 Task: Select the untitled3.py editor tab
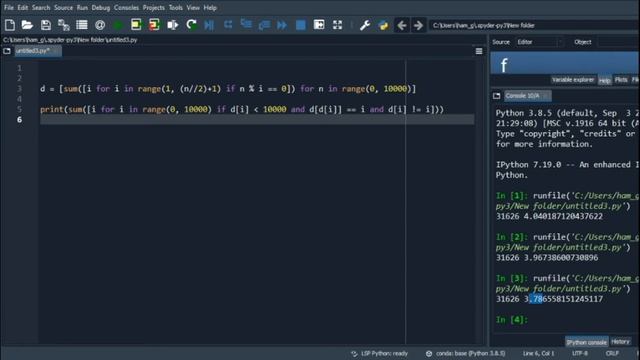click(x=38, y=51)
